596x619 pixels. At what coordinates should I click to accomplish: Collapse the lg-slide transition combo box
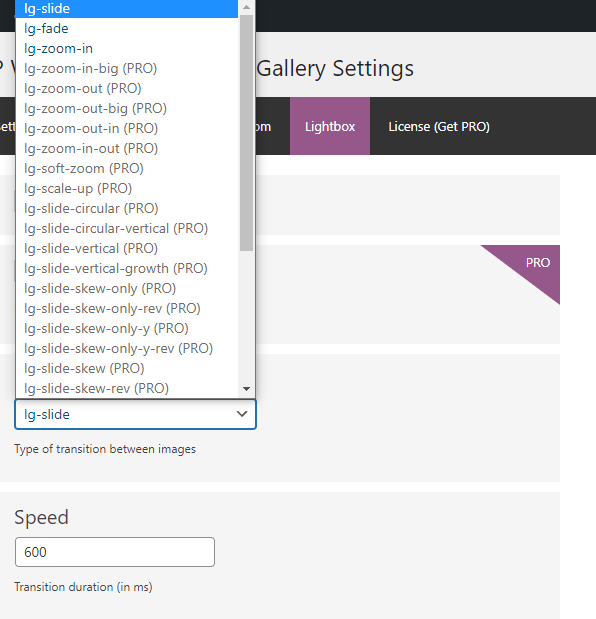pyautogui.click(x=135, y=414)
